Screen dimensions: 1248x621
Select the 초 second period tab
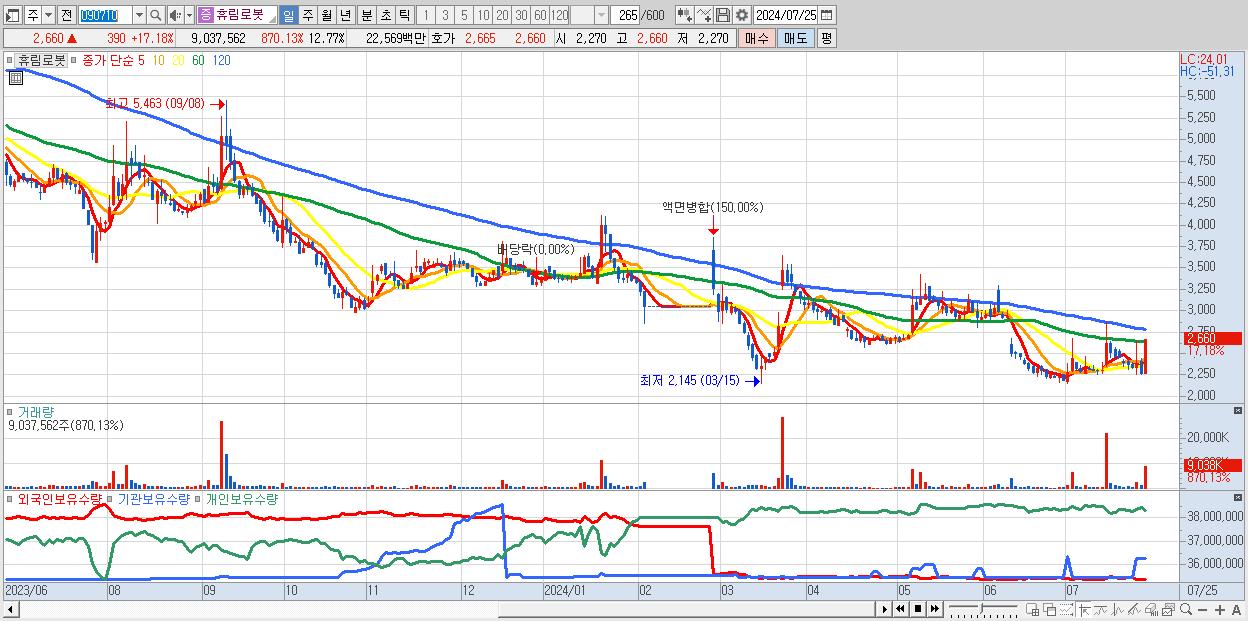tap(385, 15)
